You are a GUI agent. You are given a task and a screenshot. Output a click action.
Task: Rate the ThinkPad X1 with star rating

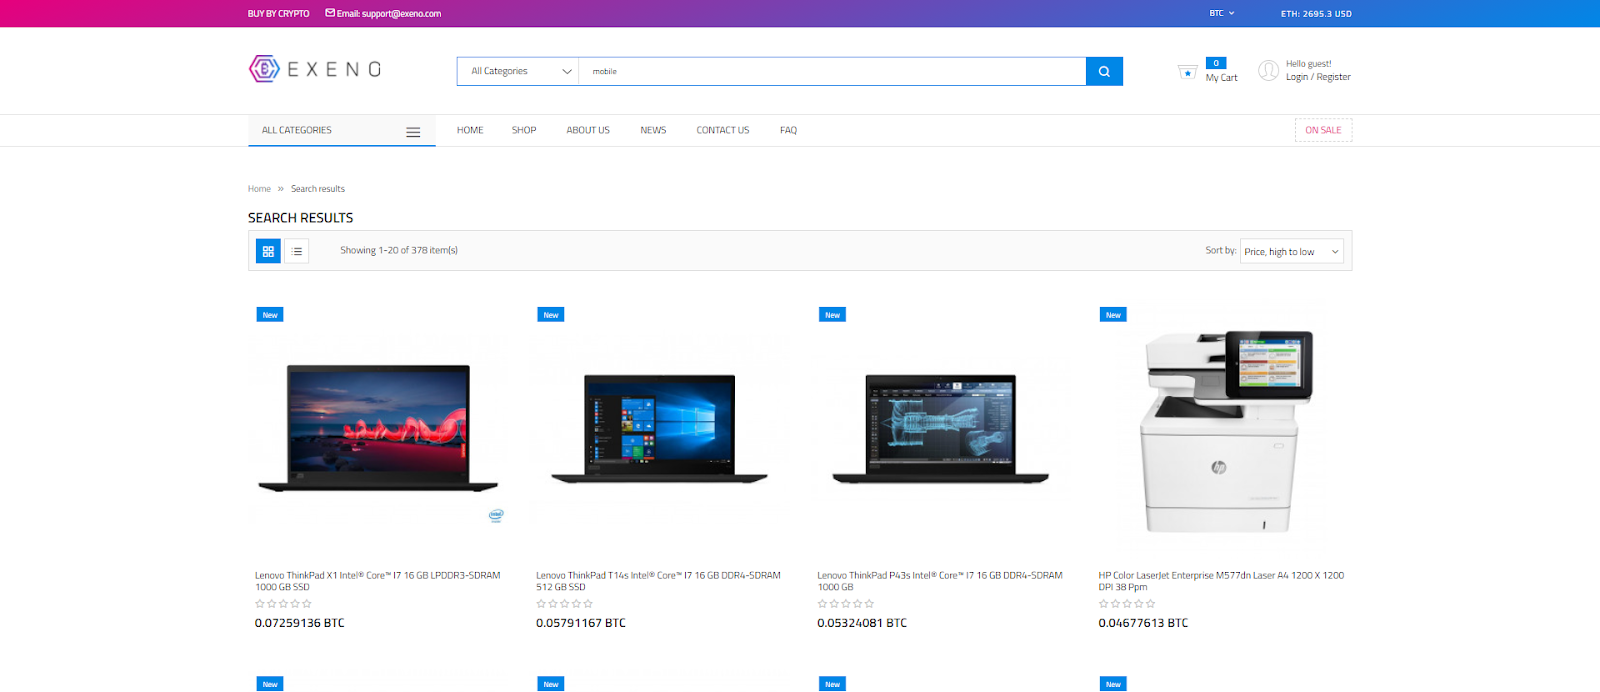[283, 604]
